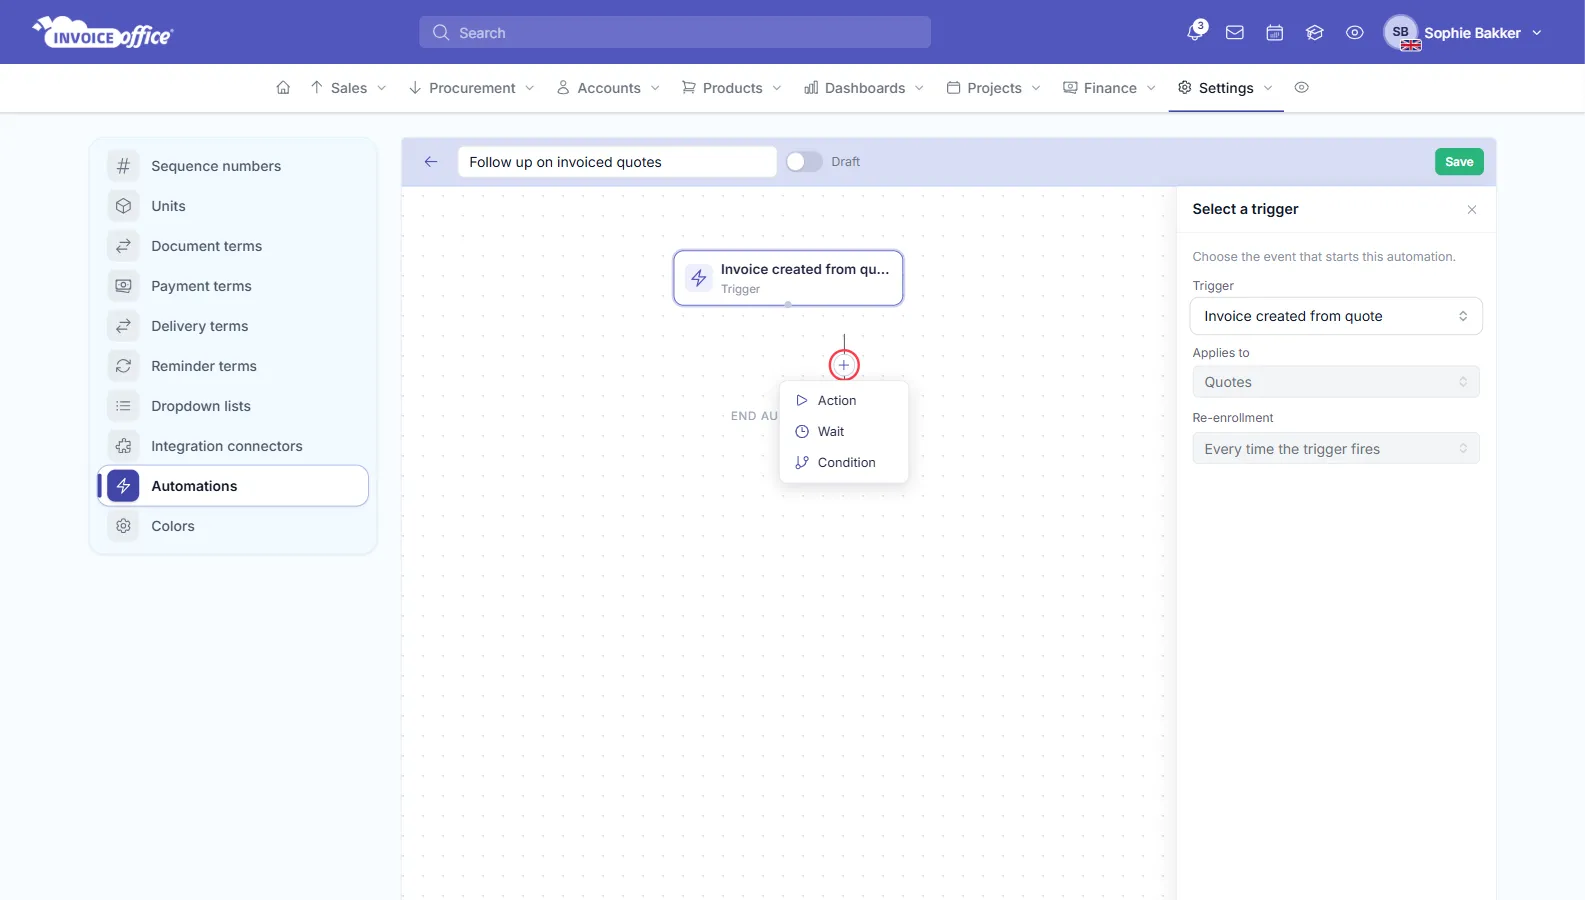This screenshot has width=1585, height=900.
Task: Click the eye icon in top header
Action: 1355,33
